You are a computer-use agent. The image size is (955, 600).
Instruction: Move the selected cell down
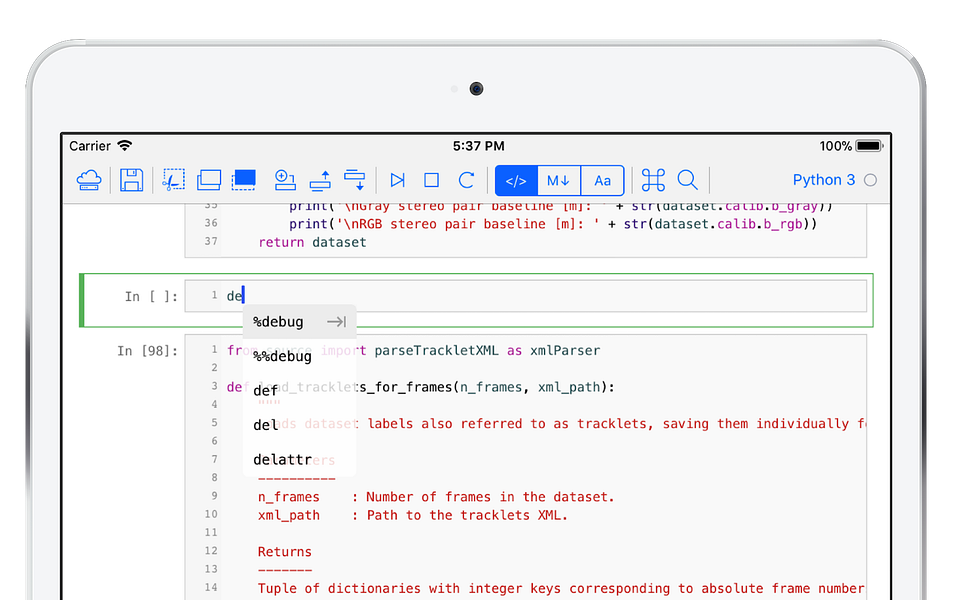point(354,180)
